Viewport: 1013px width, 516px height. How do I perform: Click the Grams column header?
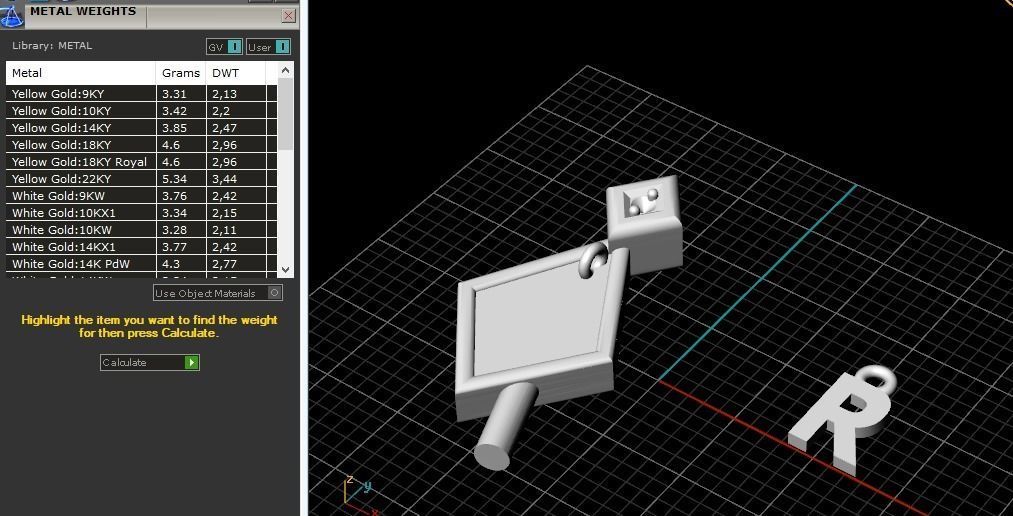(181, 73)
